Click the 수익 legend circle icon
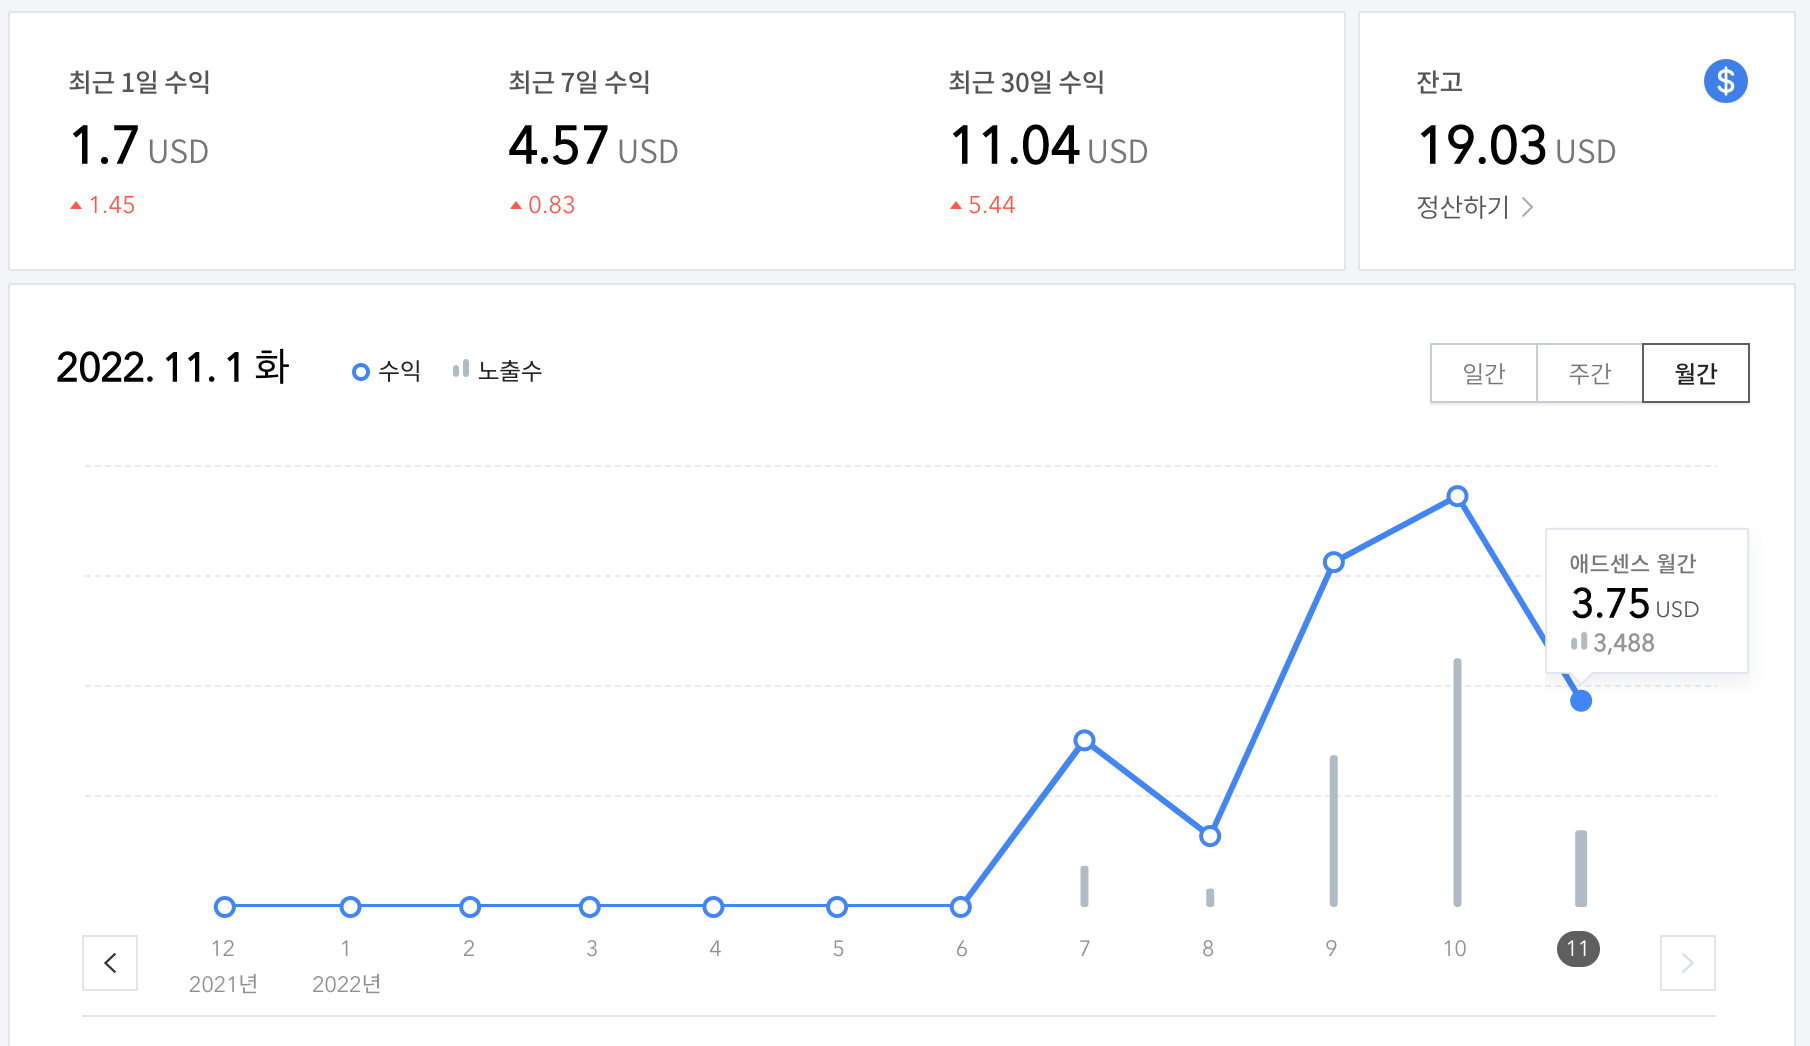The height and width of the screenshot is (1046, 1810). pos(359,370)
